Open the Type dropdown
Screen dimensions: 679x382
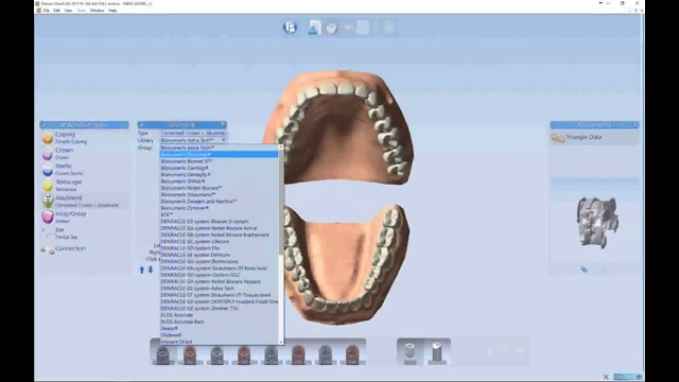pos(193,133)
